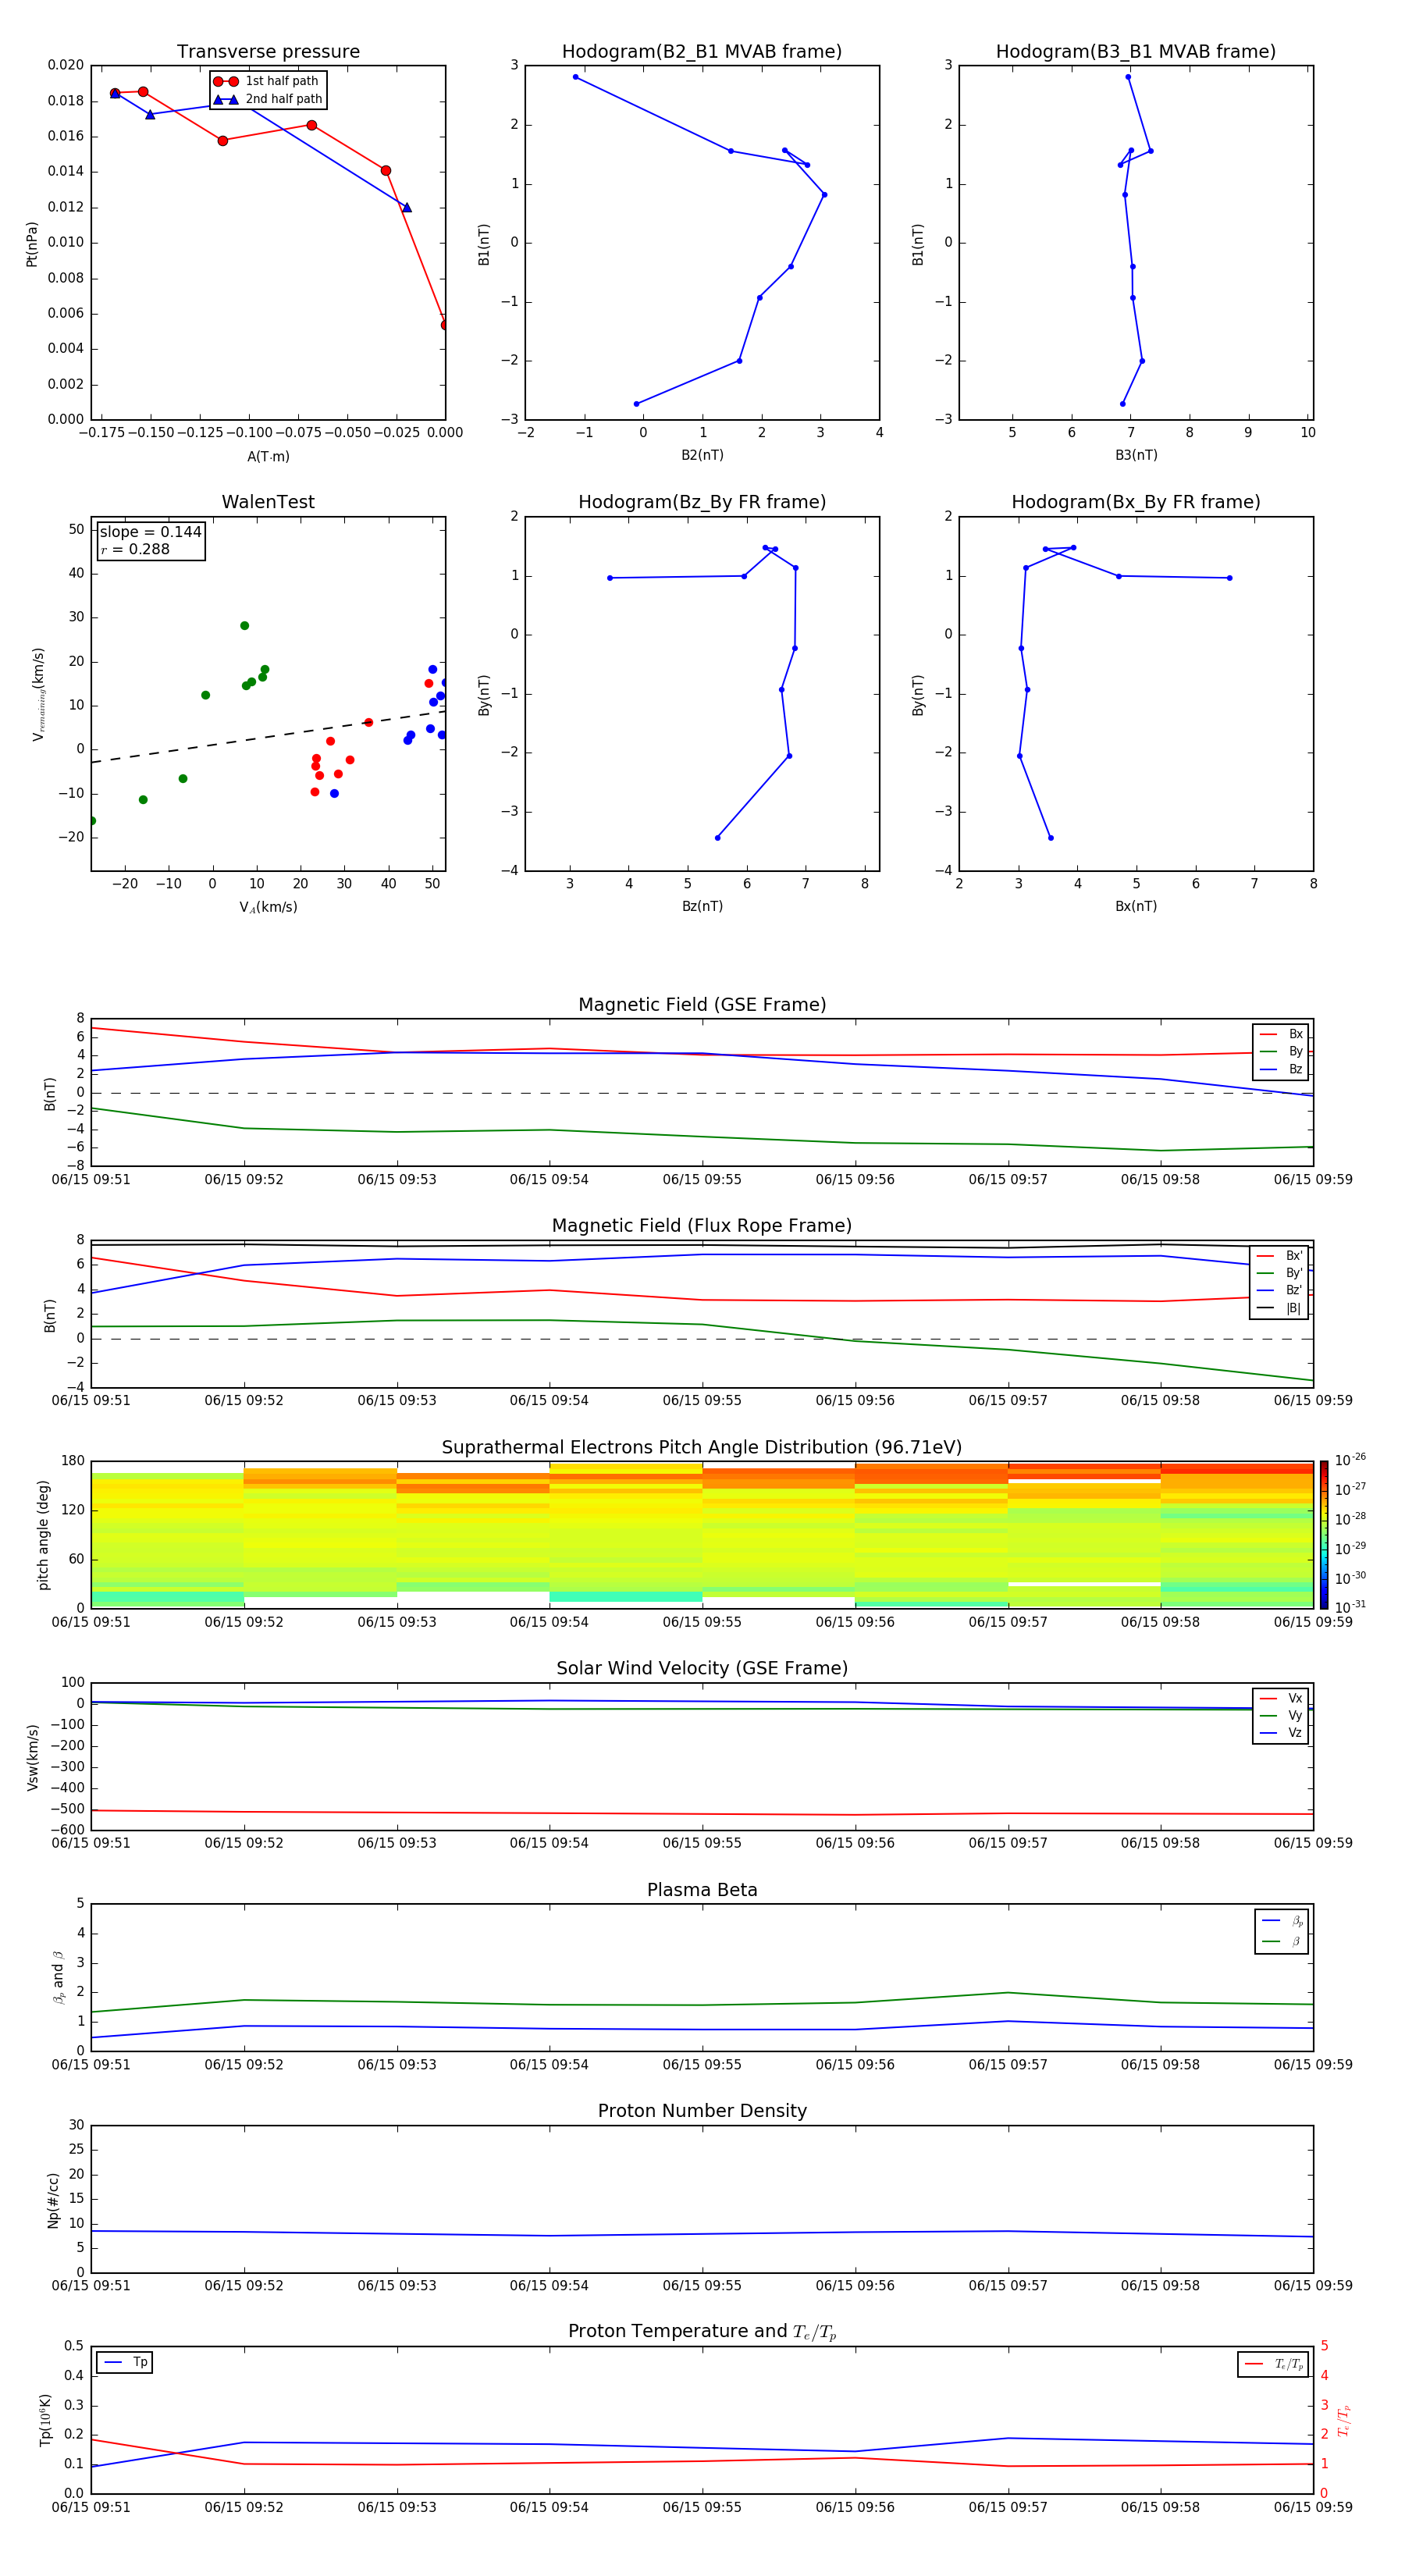Viewport: 1405px width, 2576px height.
Task: Click the "Proton Number Density" title
Action: pyautogui.click(x=702, y=2111)
